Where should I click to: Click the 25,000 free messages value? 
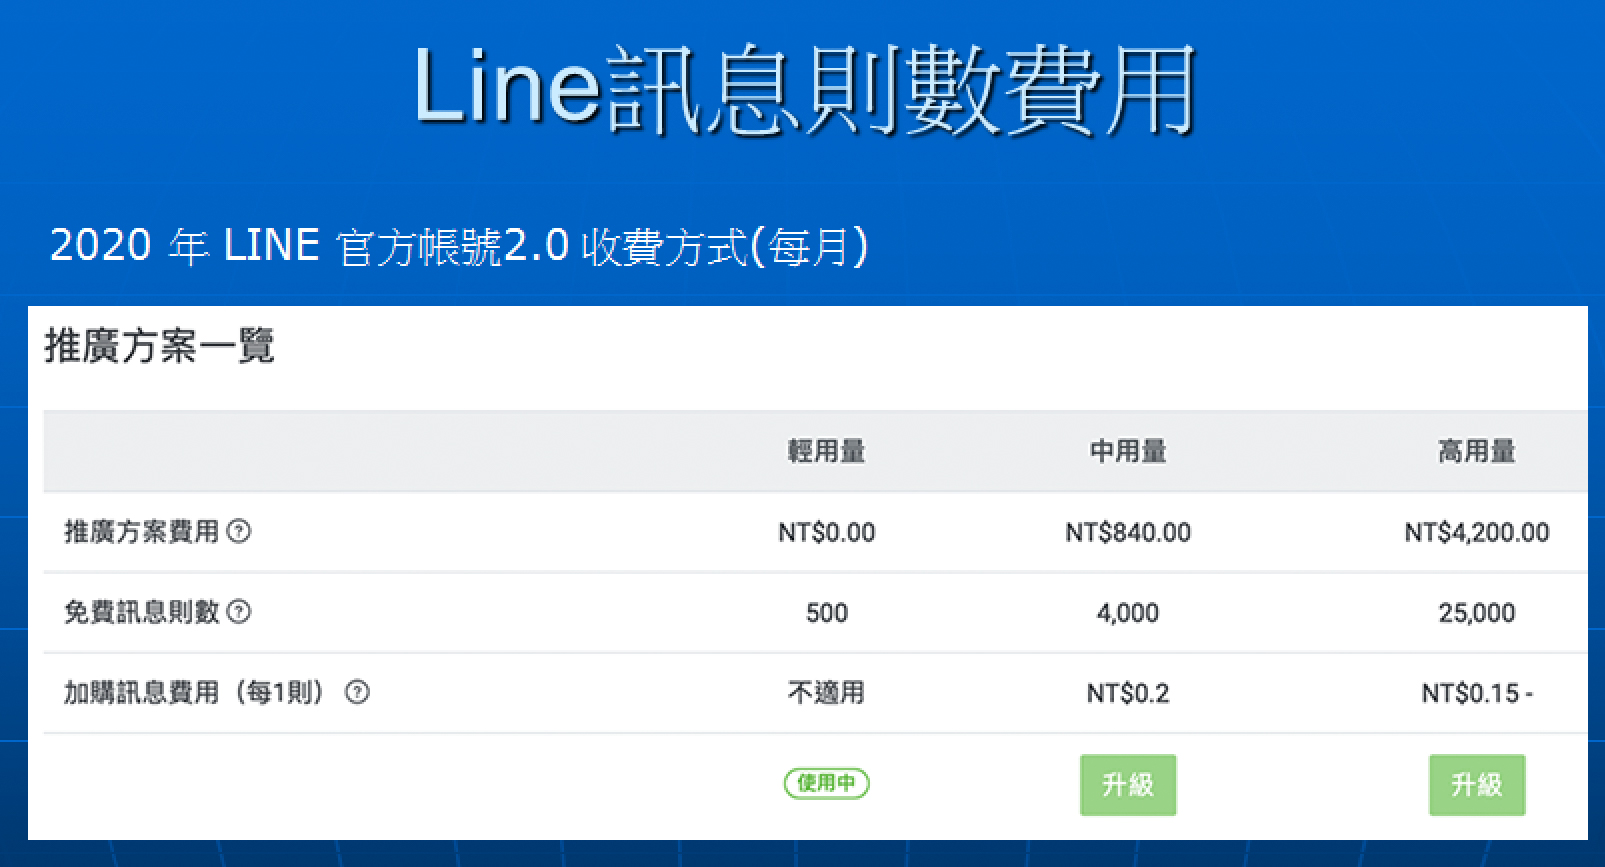(1477, 613)
